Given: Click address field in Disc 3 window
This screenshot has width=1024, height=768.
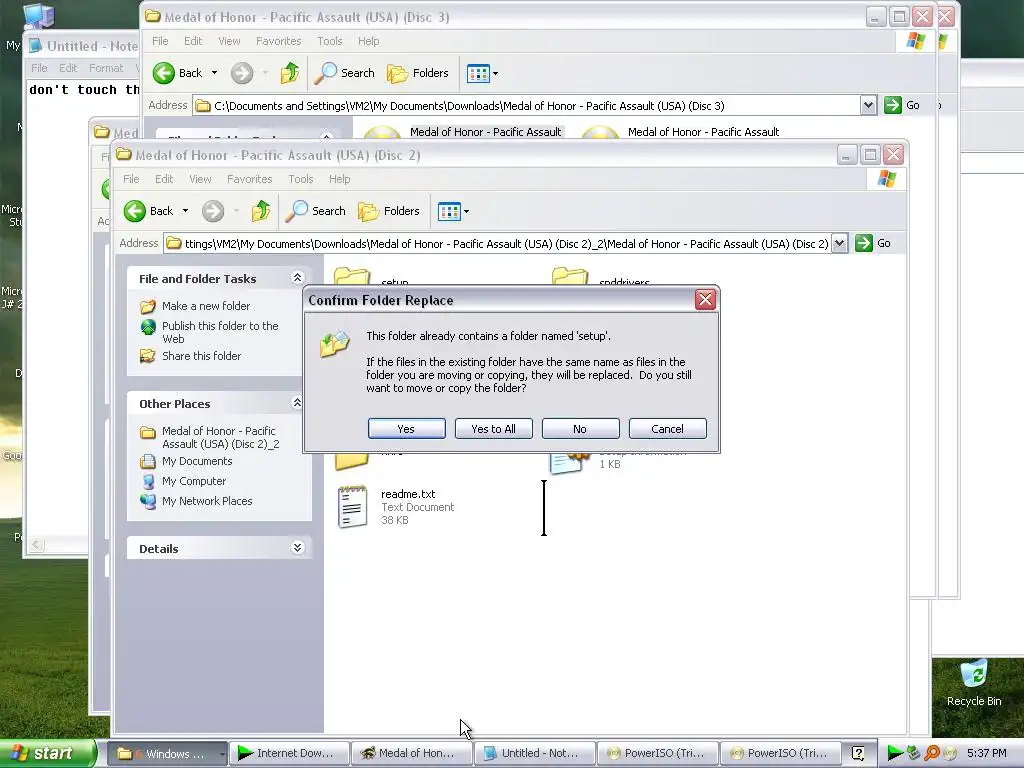Looking at the screenshot, I should coord(526,105).
